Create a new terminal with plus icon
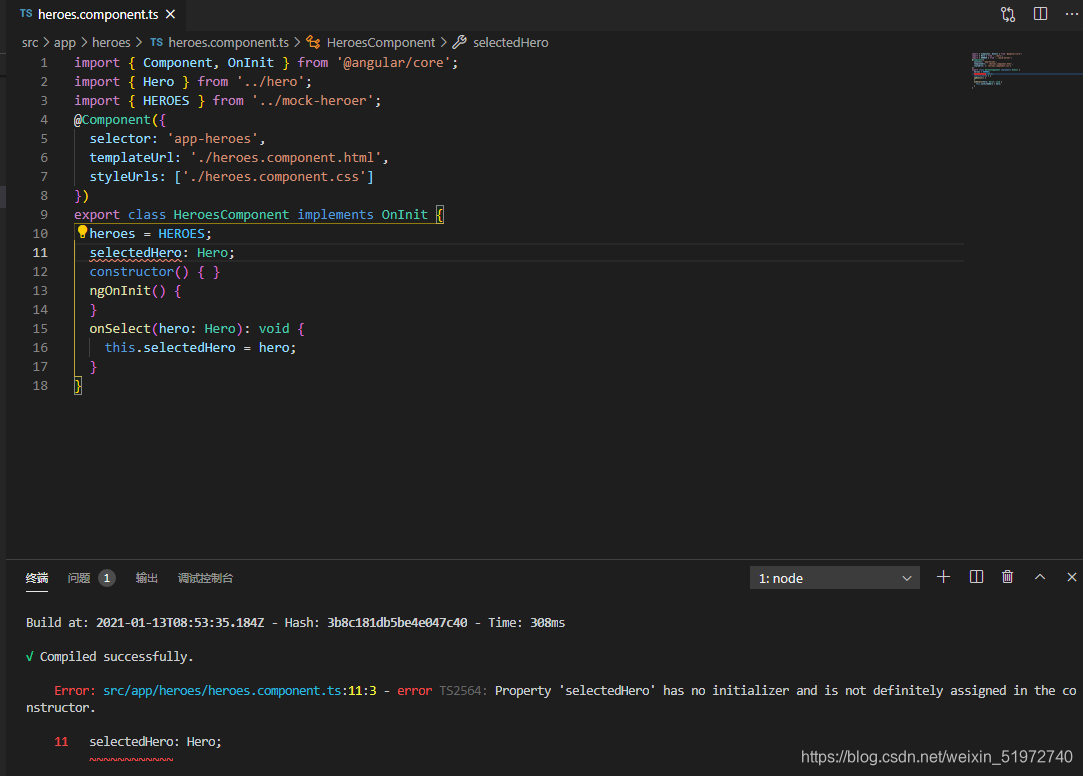The width and height of the screenshot is (1083, 776). [943, 576]
